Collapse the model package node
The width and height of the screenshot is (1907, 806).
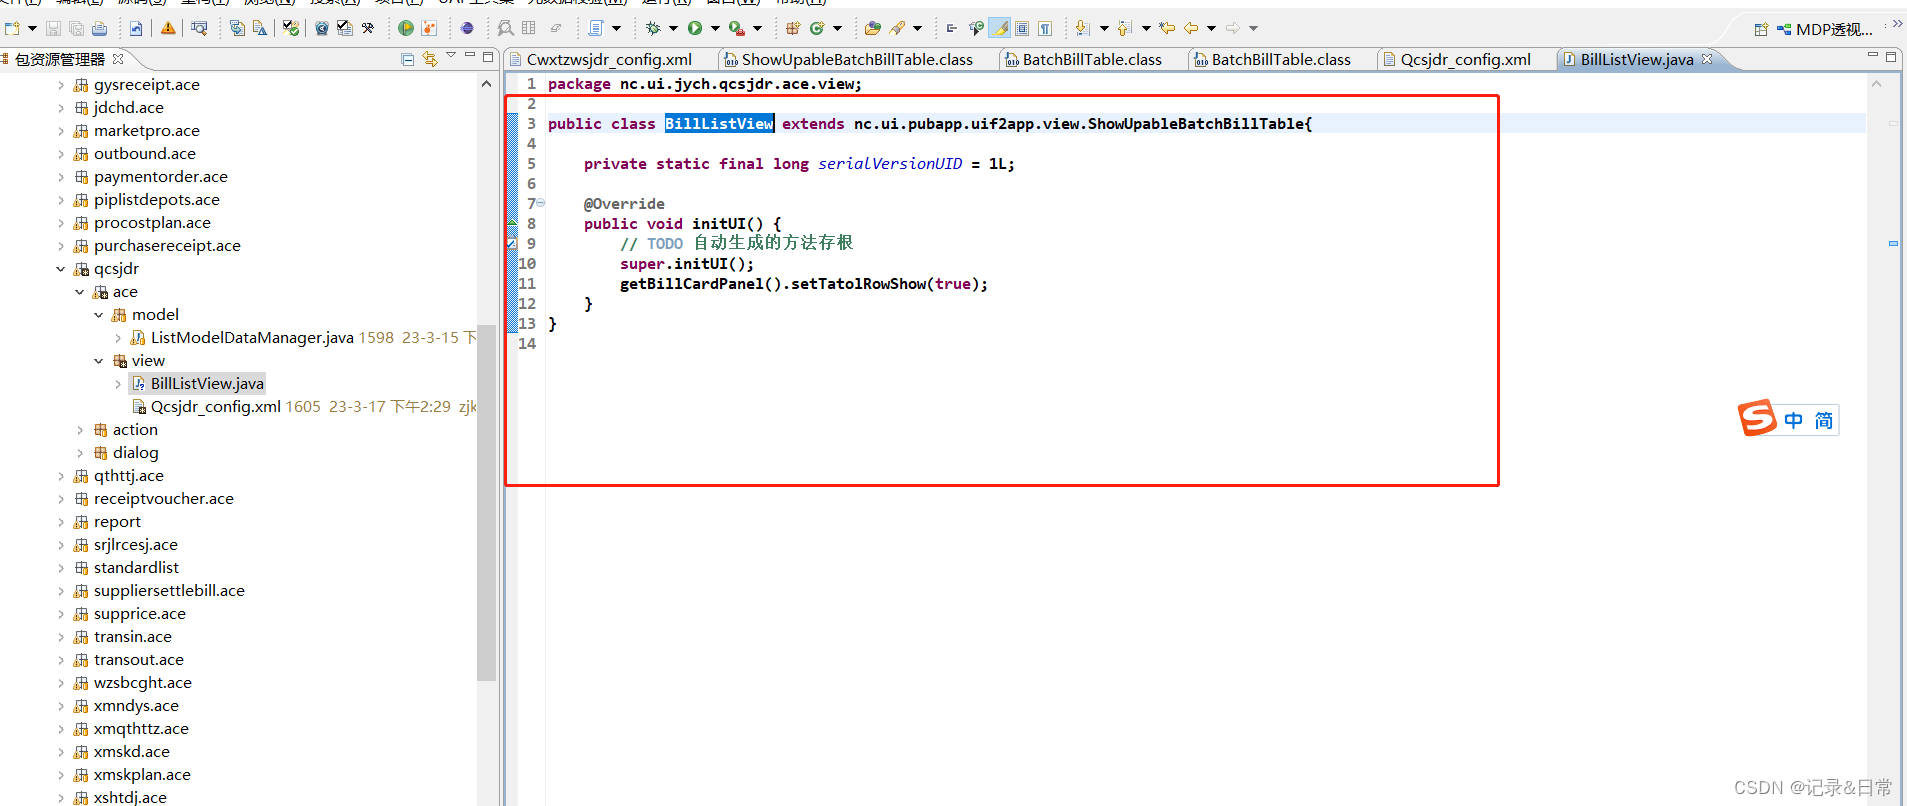[x=99, y=315]
